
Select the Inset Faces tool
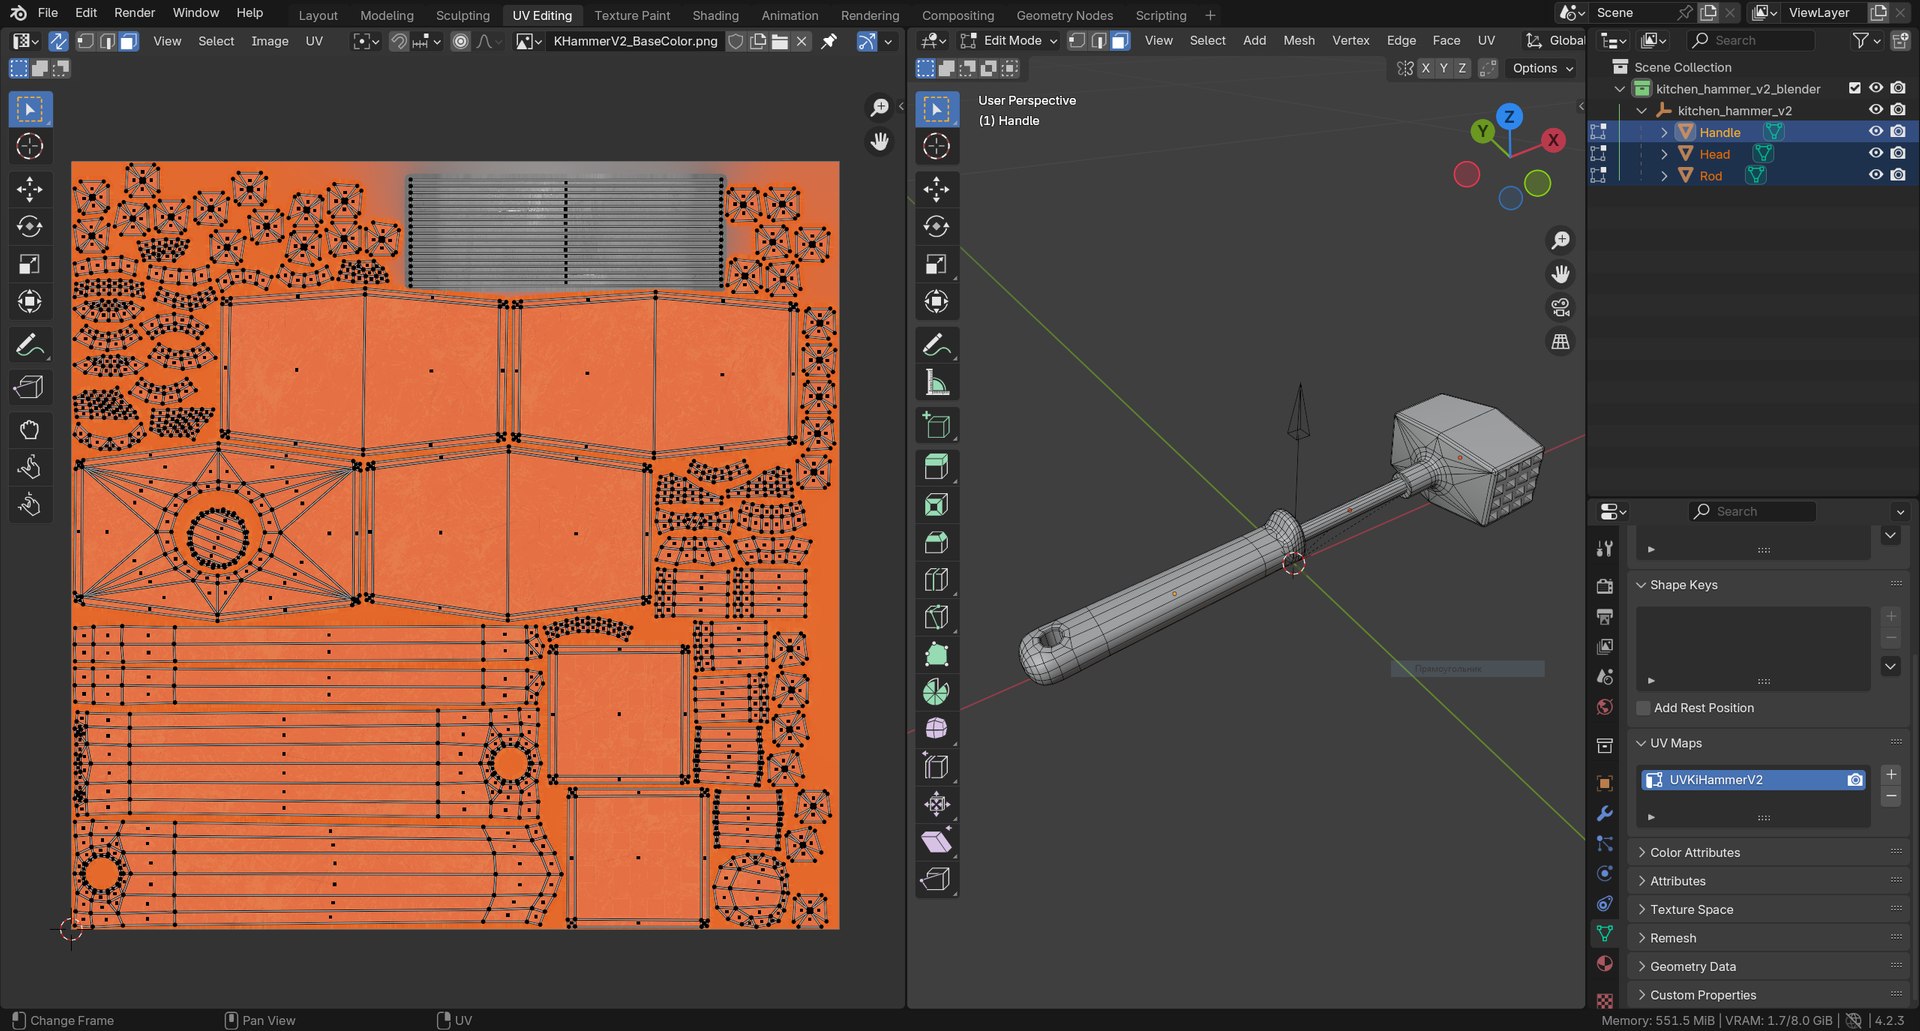[x=937, y=505]
